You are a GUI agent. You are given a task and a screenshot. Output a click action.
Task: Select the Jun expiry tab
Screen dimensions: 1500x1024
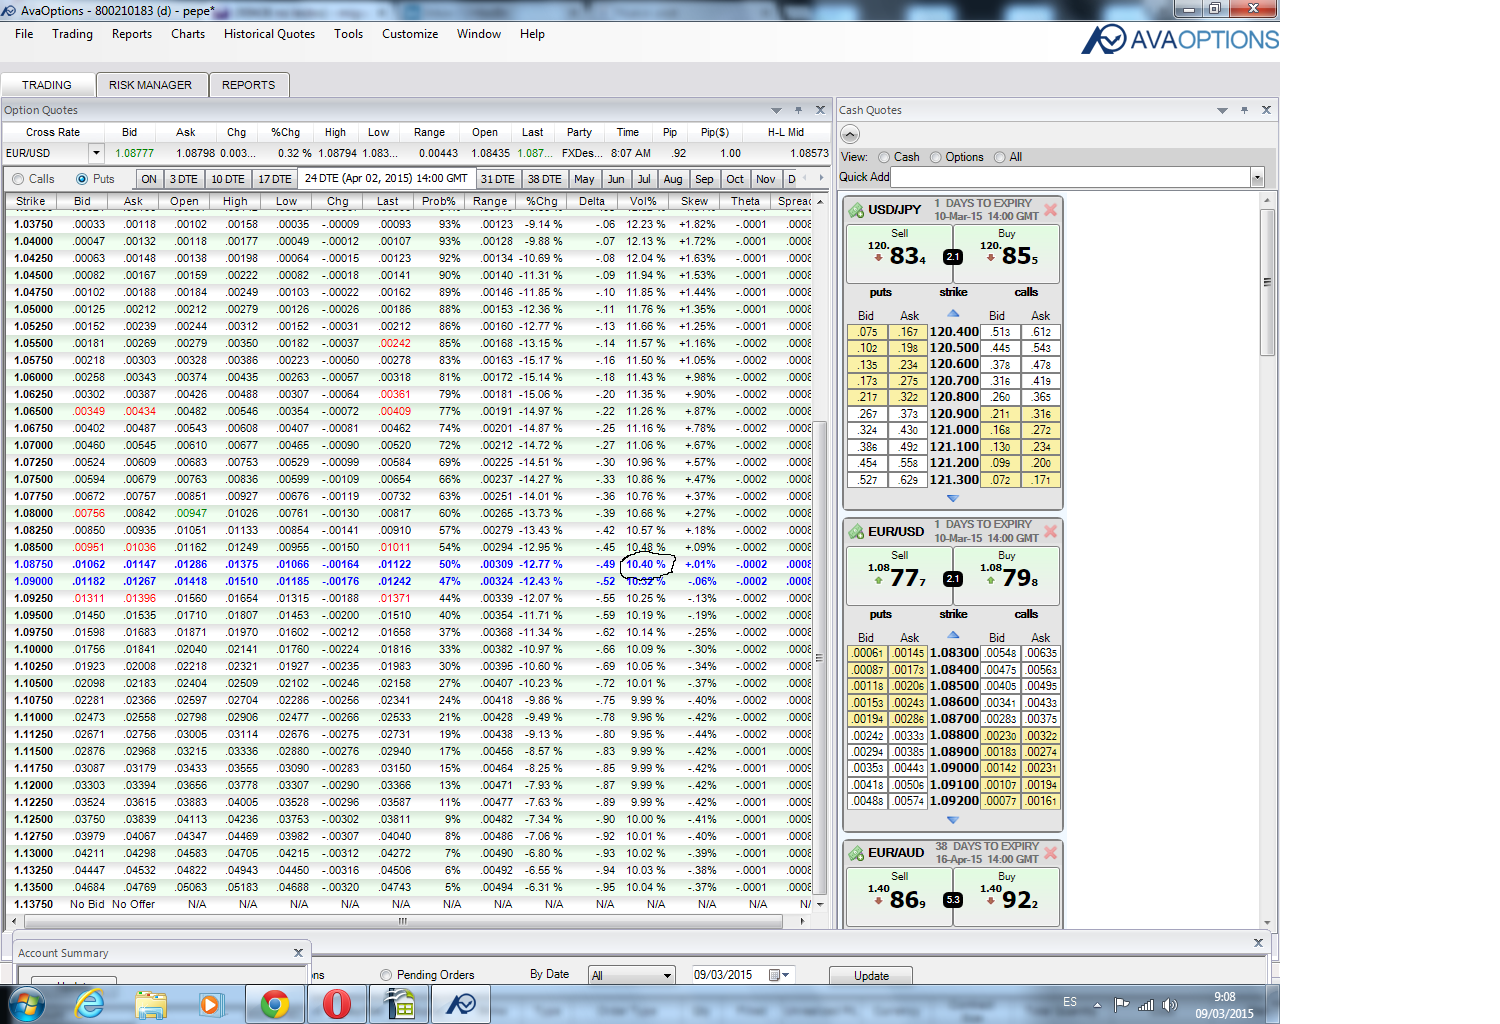[616, 179]
